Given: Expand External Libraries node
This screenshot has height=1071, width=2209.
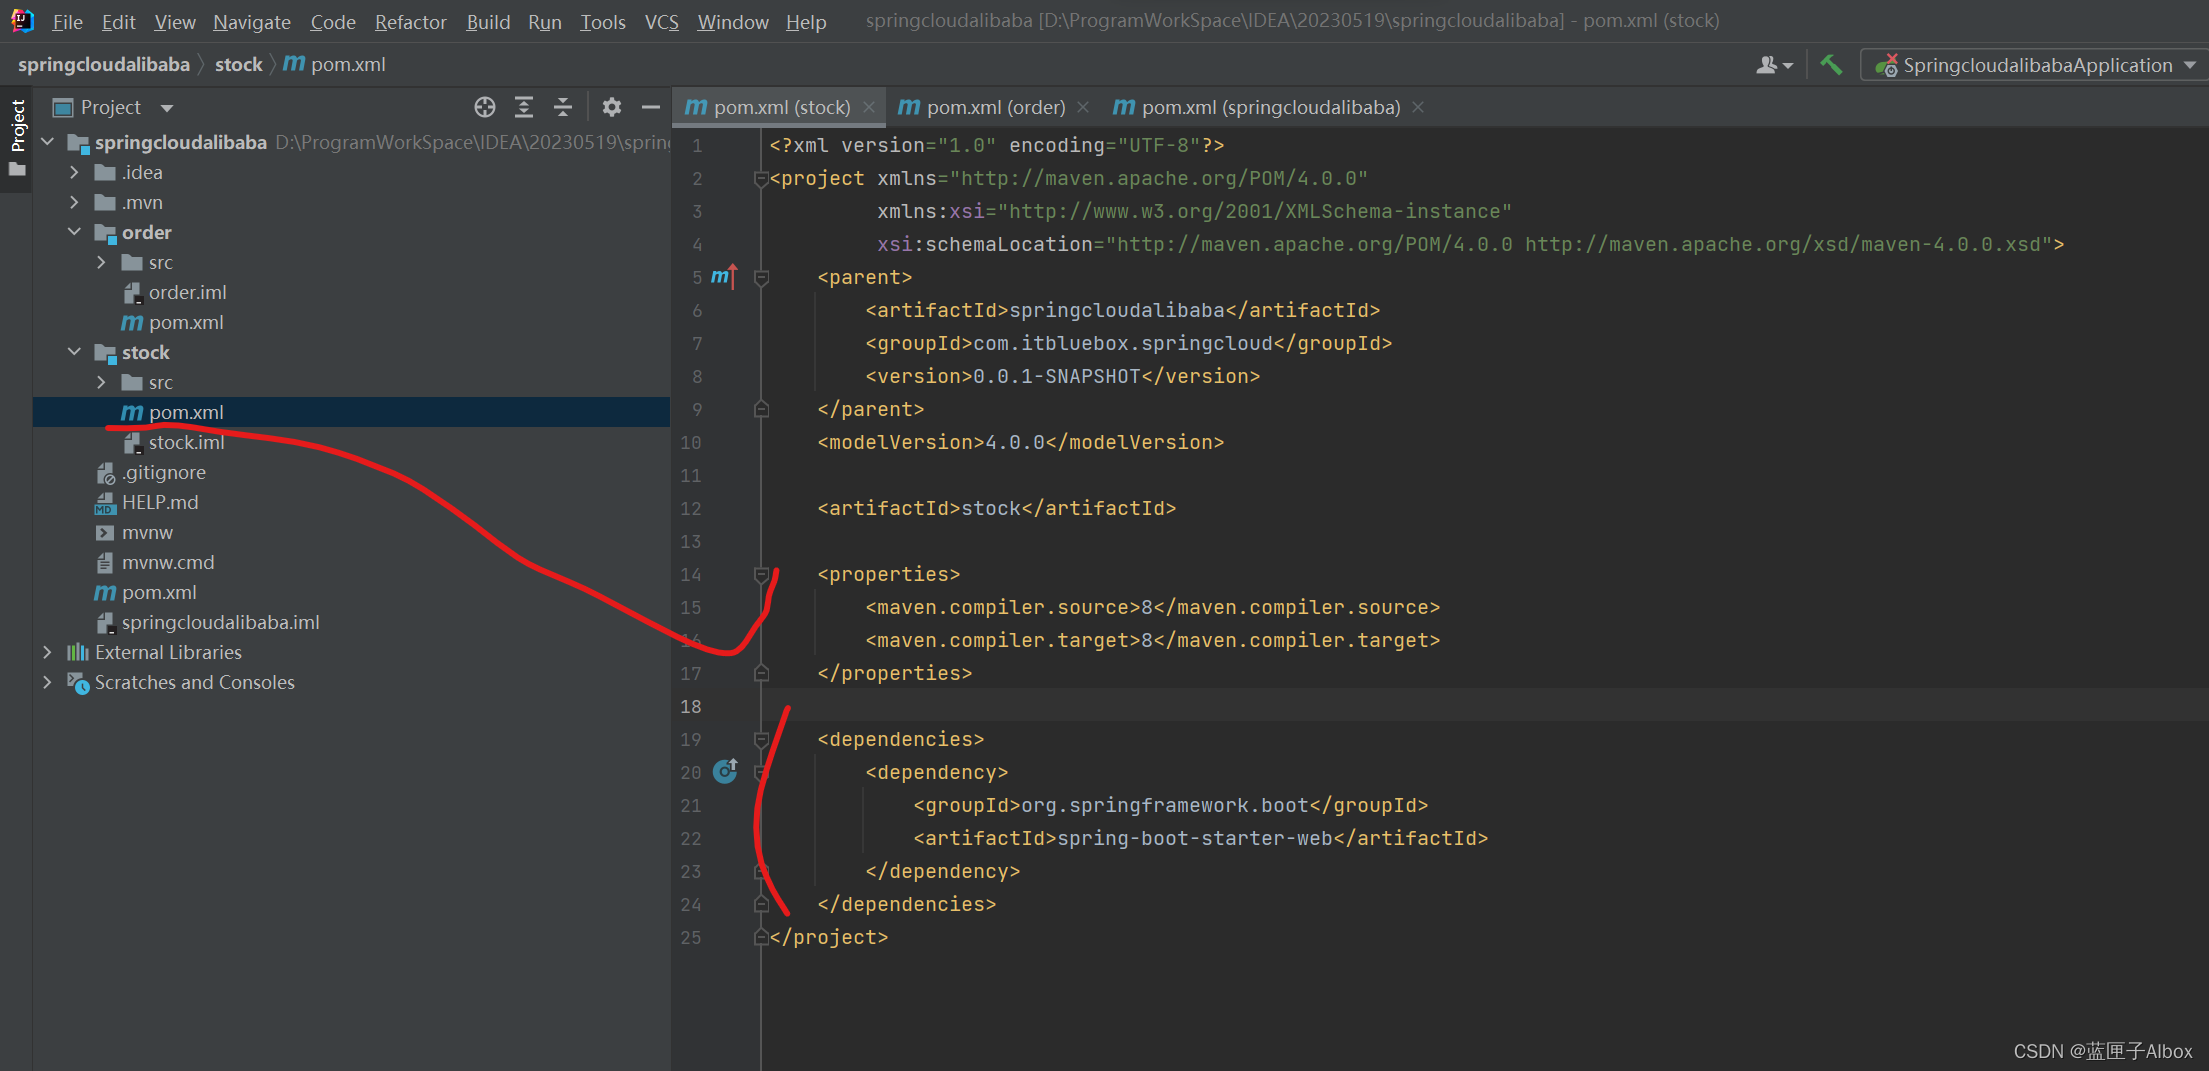Looking at the screenshot, I should [x=47, y=652].
